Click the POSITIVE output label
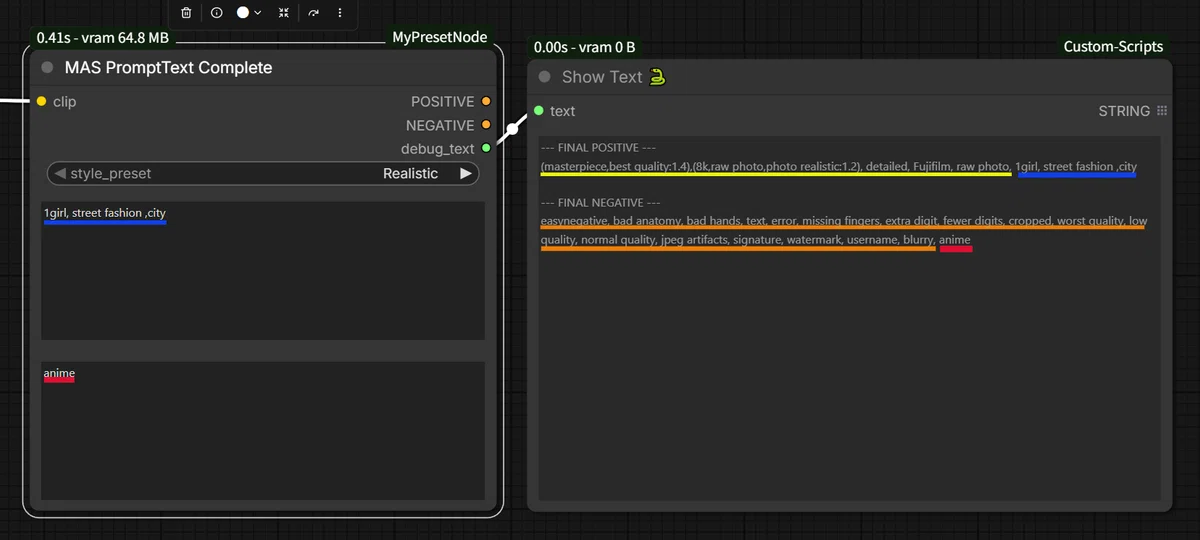The height and width of the screenshot is (540, 1200). (442, 101)
